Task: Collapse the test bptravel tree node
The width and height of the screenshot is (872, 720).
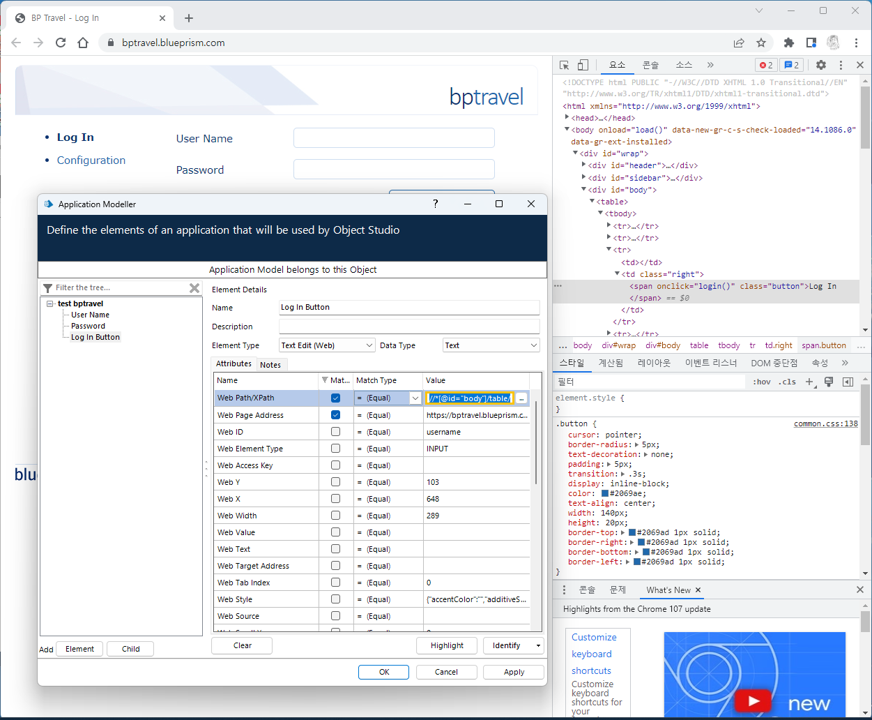Action: (x=50, y=304)
